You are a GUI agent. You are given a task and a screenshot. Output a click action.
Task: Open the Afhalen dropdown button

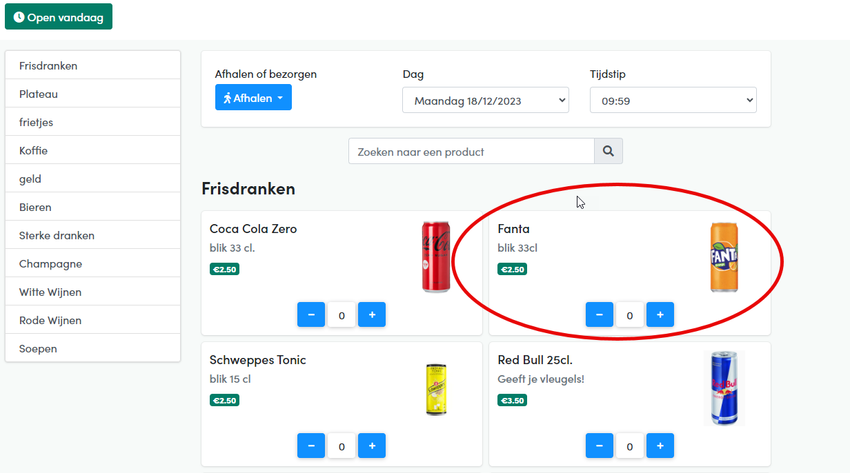[253, 98]
